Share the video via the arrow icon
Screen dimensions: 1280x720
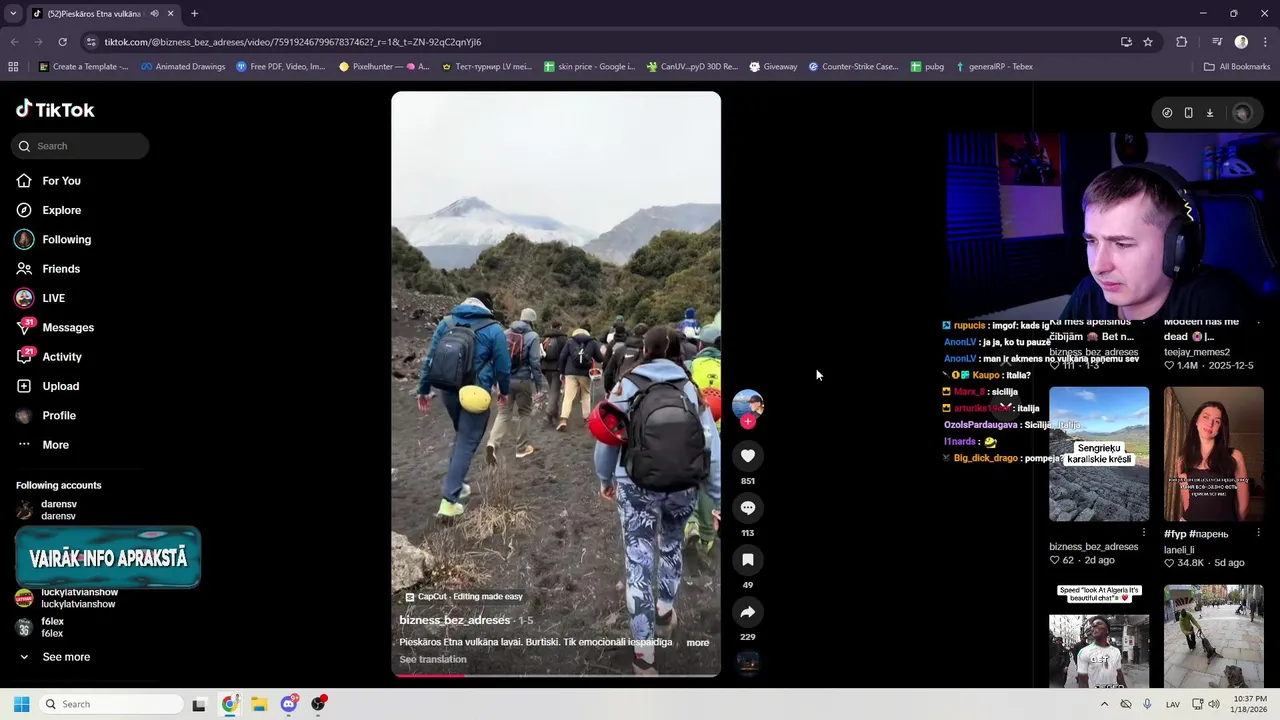[x=747, y=612]
